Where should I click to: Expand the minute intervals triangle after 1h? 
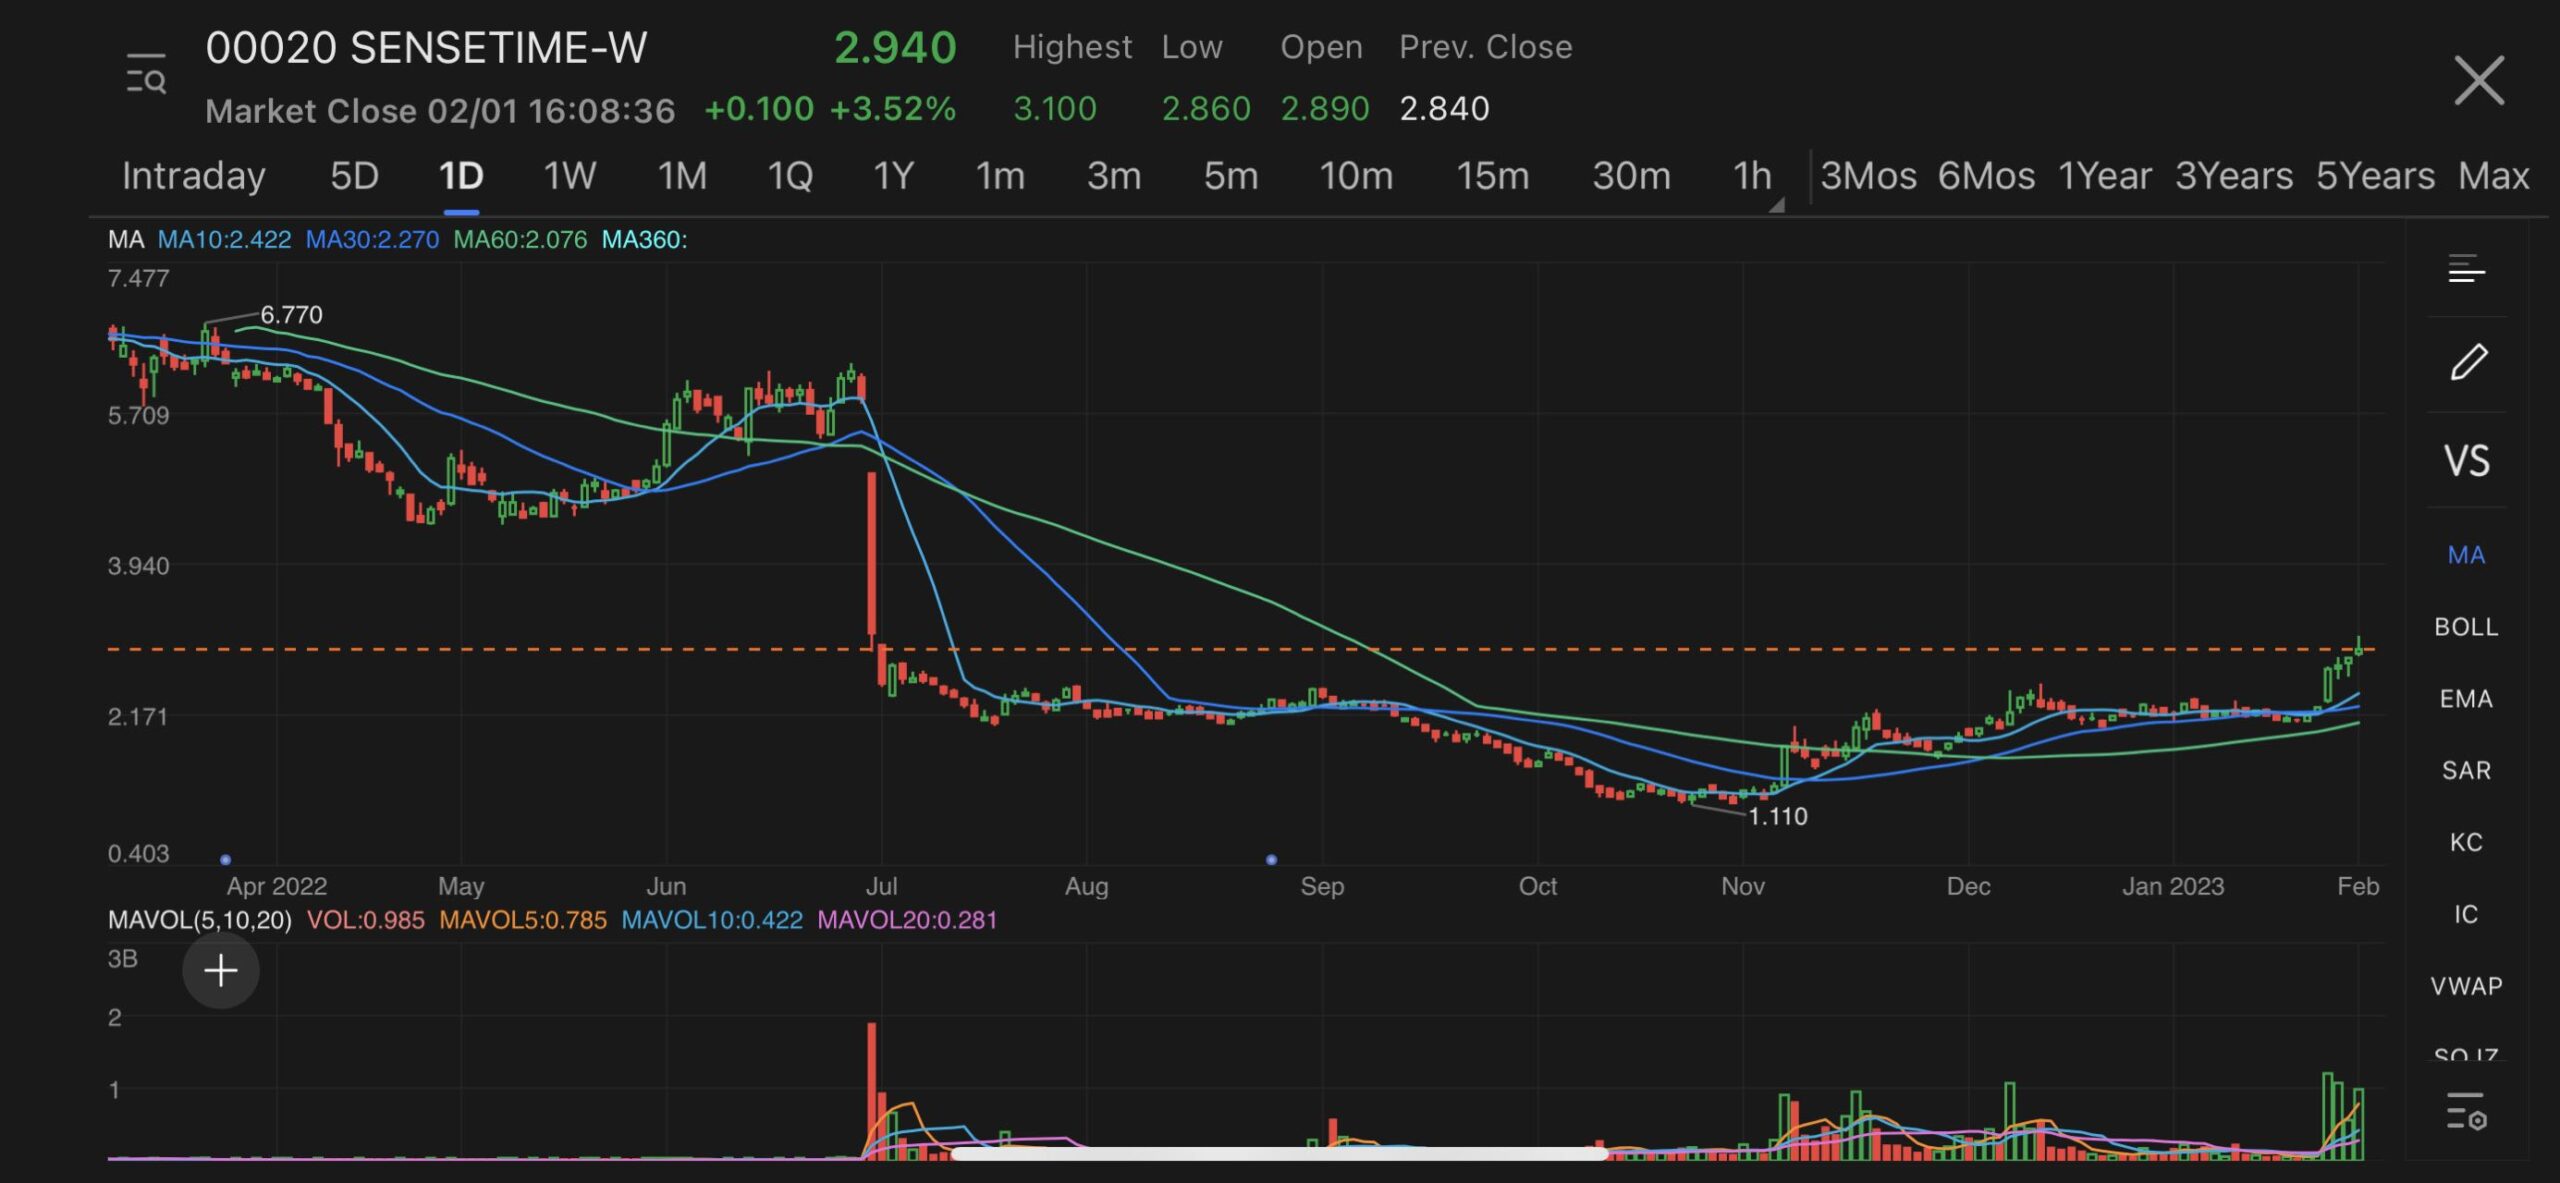pos(1777,205)
